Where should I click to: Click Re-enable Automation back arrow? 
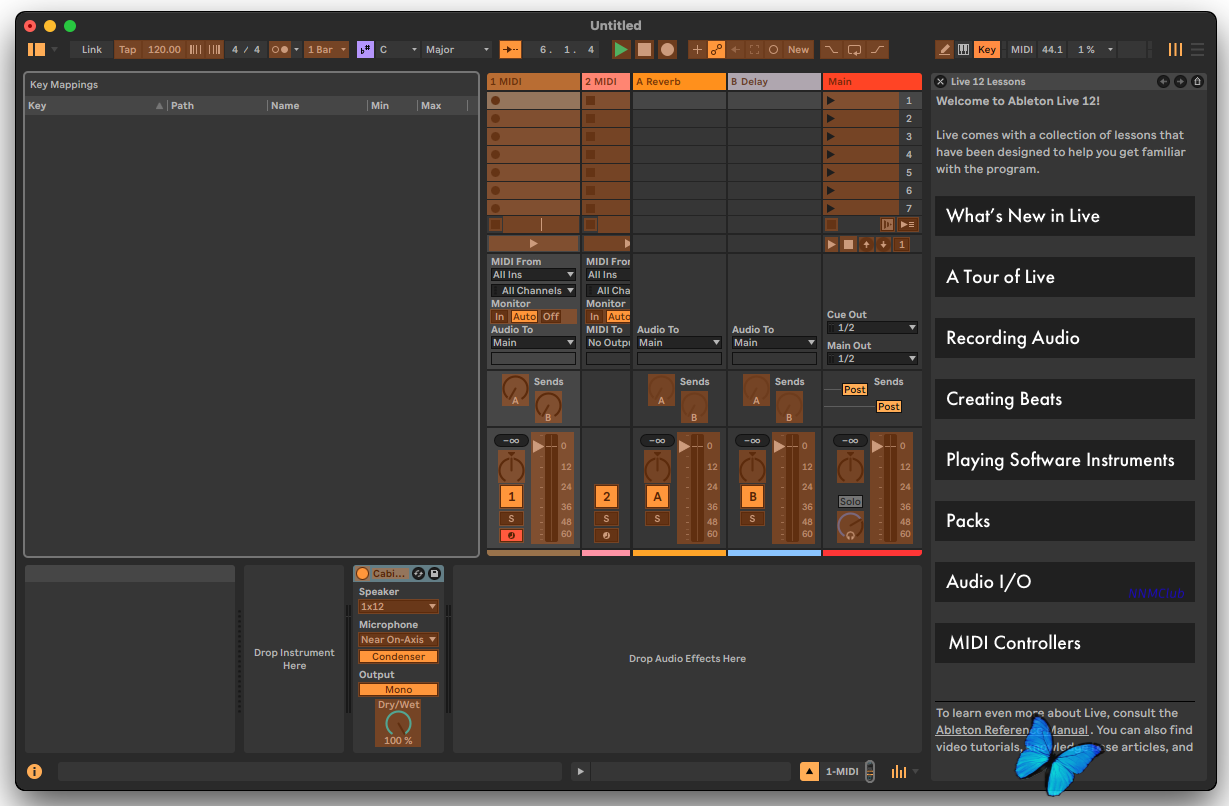tap(736, 49)
